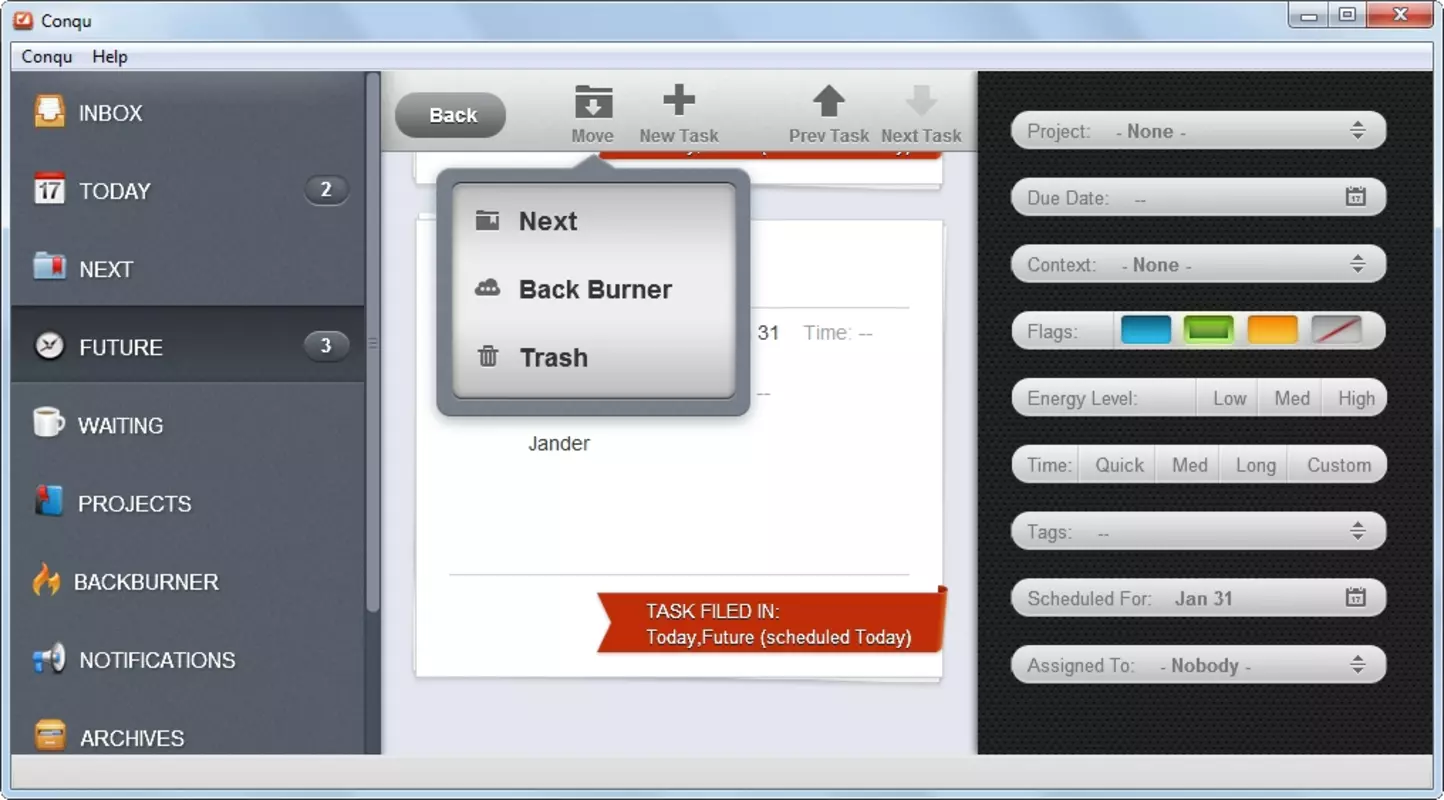Select INBOX label in sidebar

[110, 113]
